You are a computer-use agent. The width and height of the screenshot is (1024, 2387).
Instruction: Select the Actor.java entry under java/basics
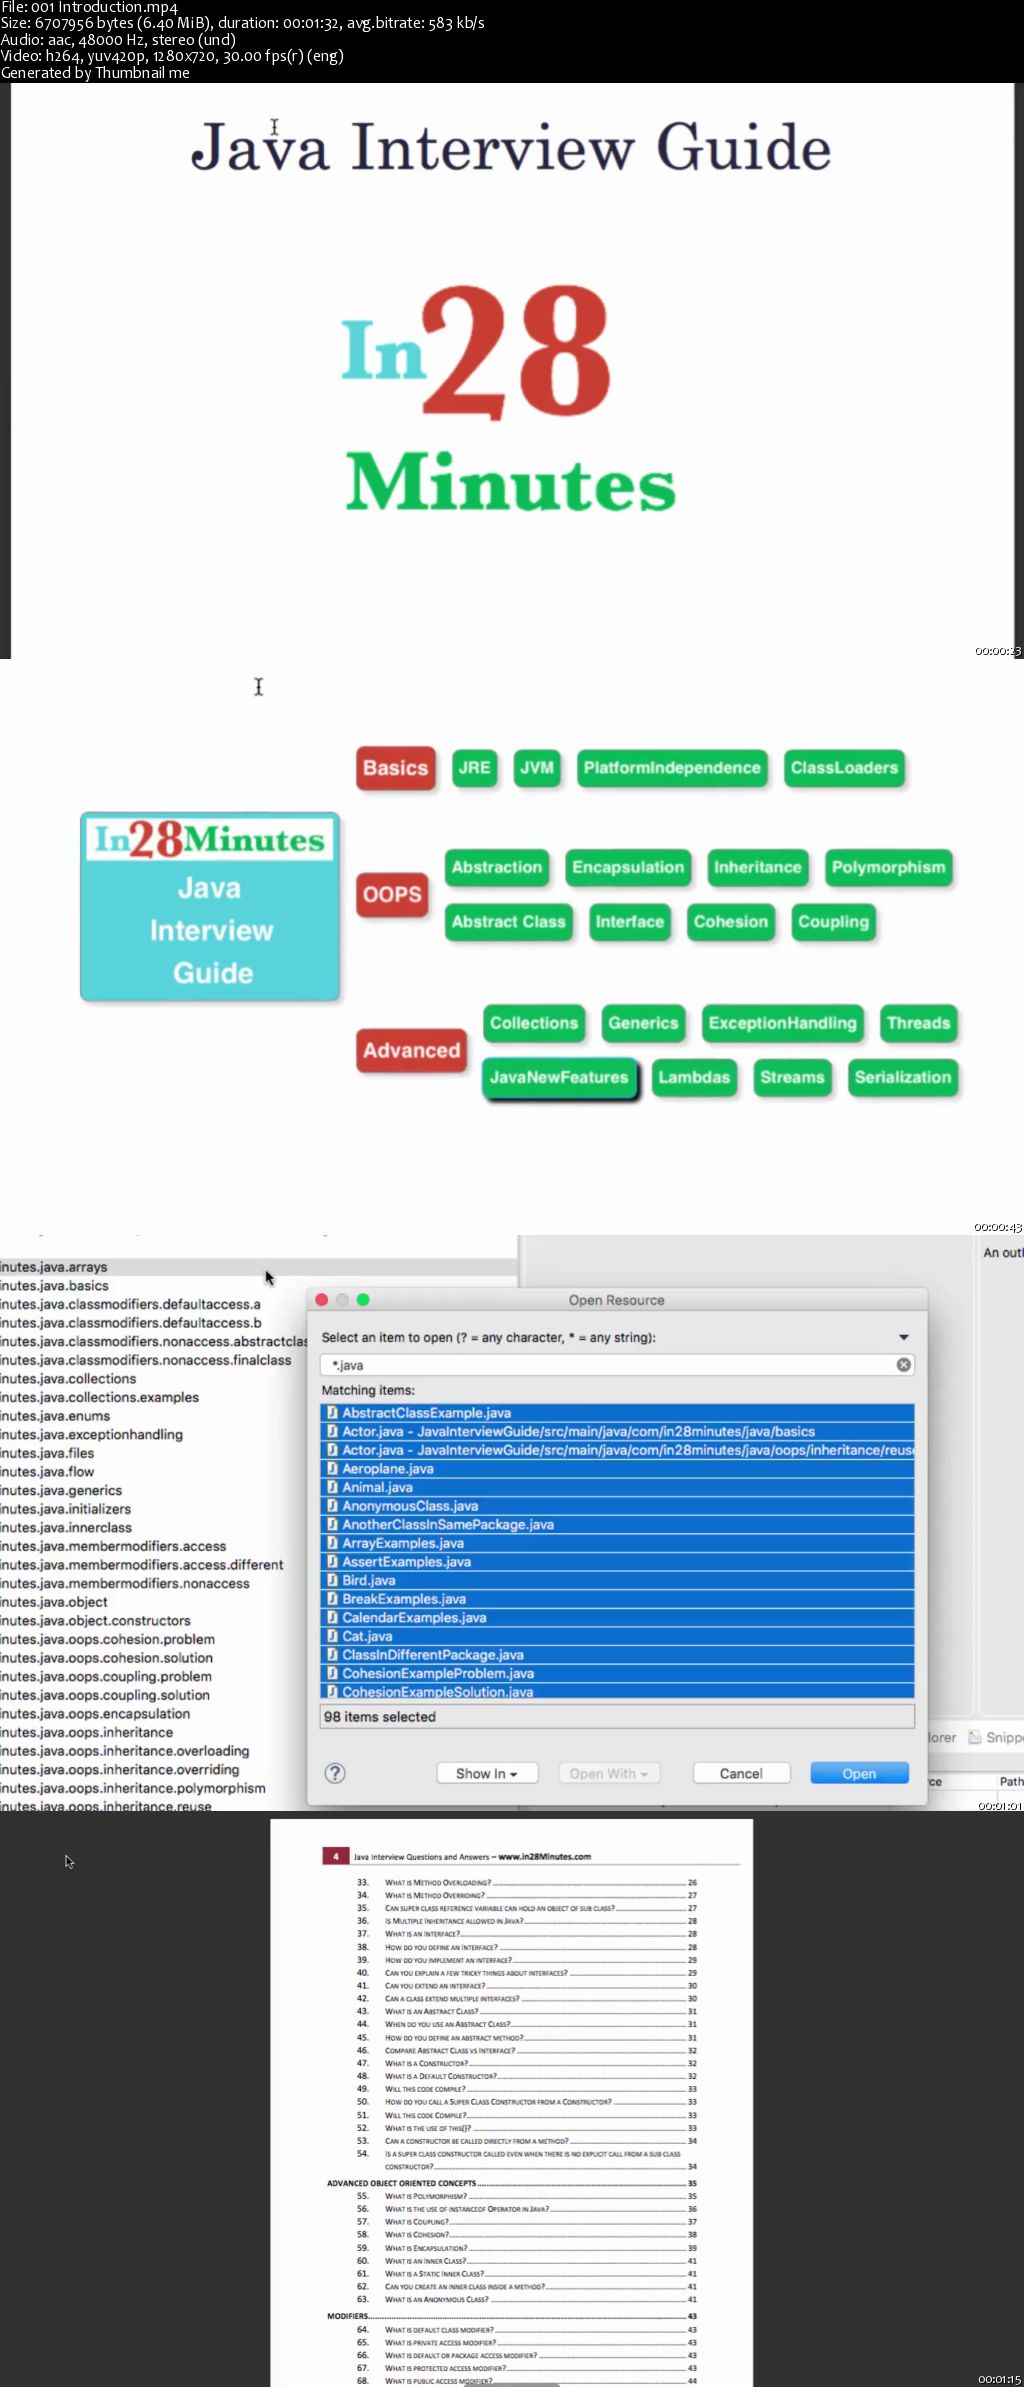(617, 1432)
